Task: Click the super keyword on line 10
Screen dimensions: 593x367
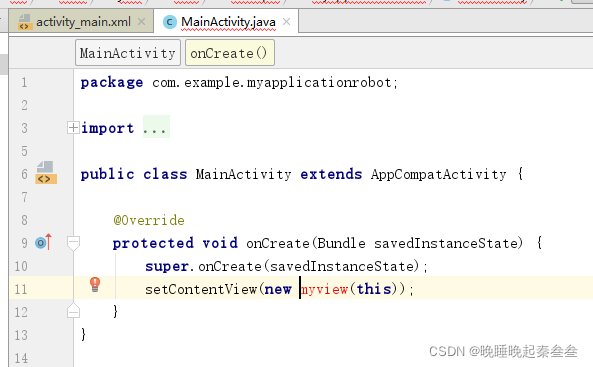Action: click(x=166, y=267)
